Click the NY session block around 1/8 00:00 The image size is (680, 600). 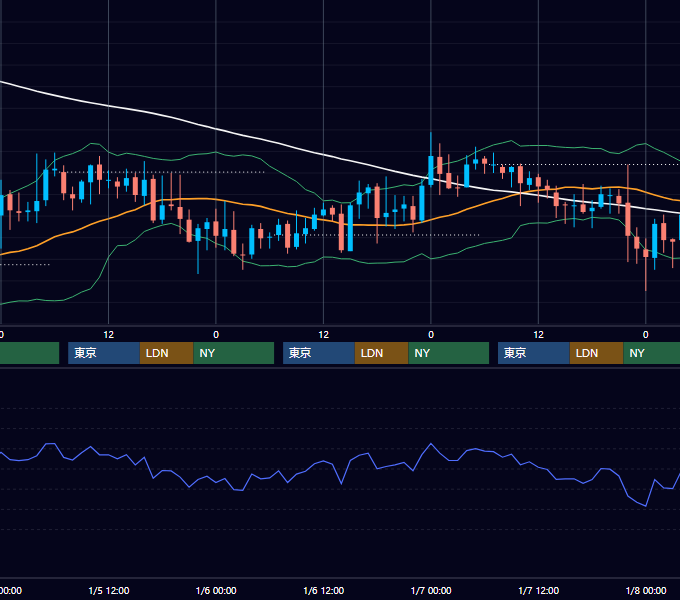pos(652,353)
